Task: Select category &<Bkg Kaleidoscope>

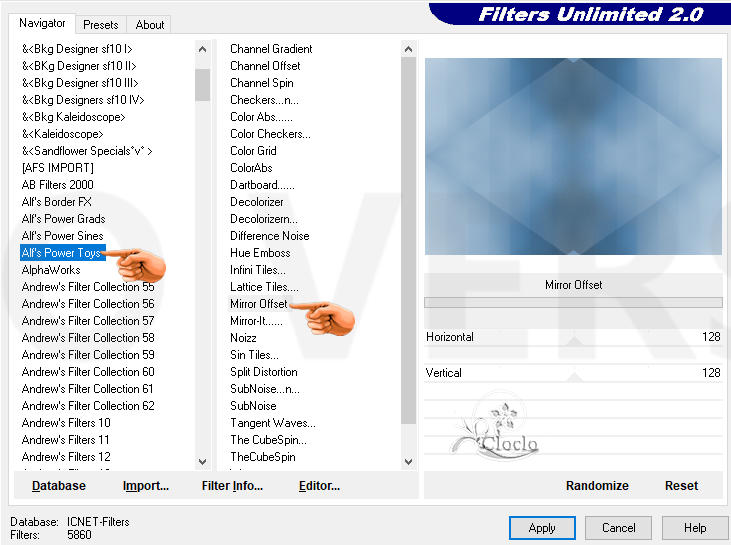Action: click(x=74, y=117)
